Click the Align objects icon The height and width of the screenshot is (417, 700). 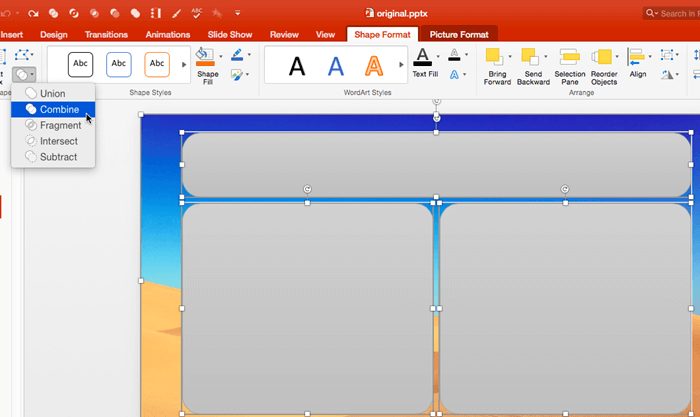[x=636, y=56]
